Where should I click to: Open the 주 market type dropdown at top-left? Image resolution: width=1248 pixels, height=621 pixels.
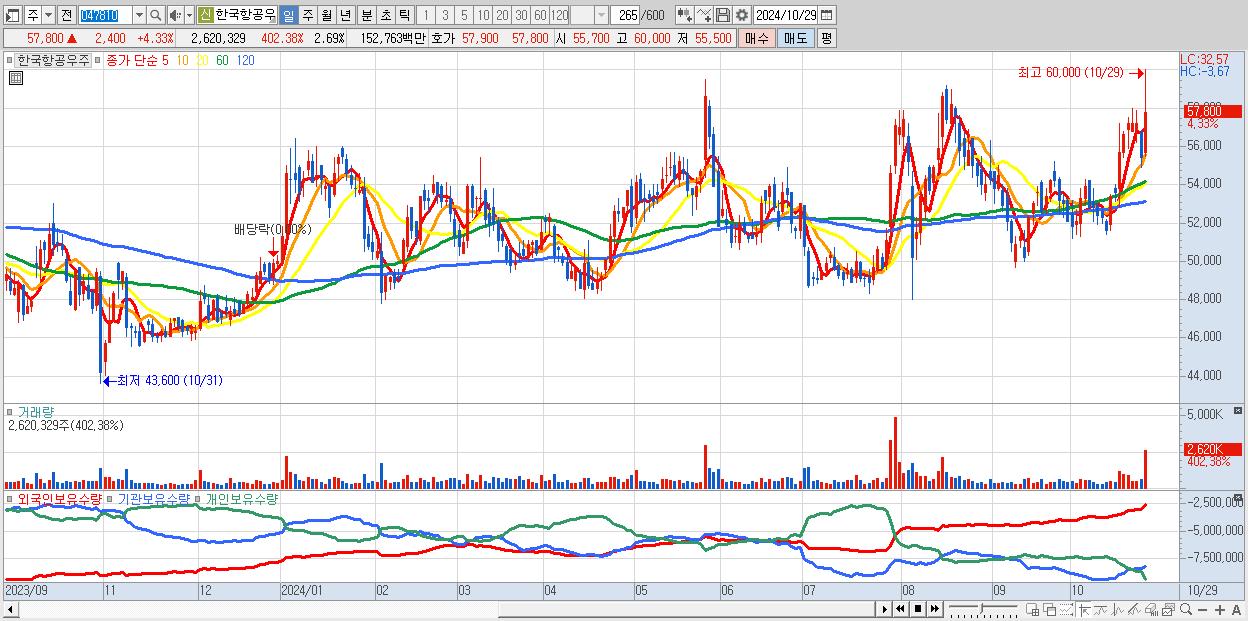point(48,15)
